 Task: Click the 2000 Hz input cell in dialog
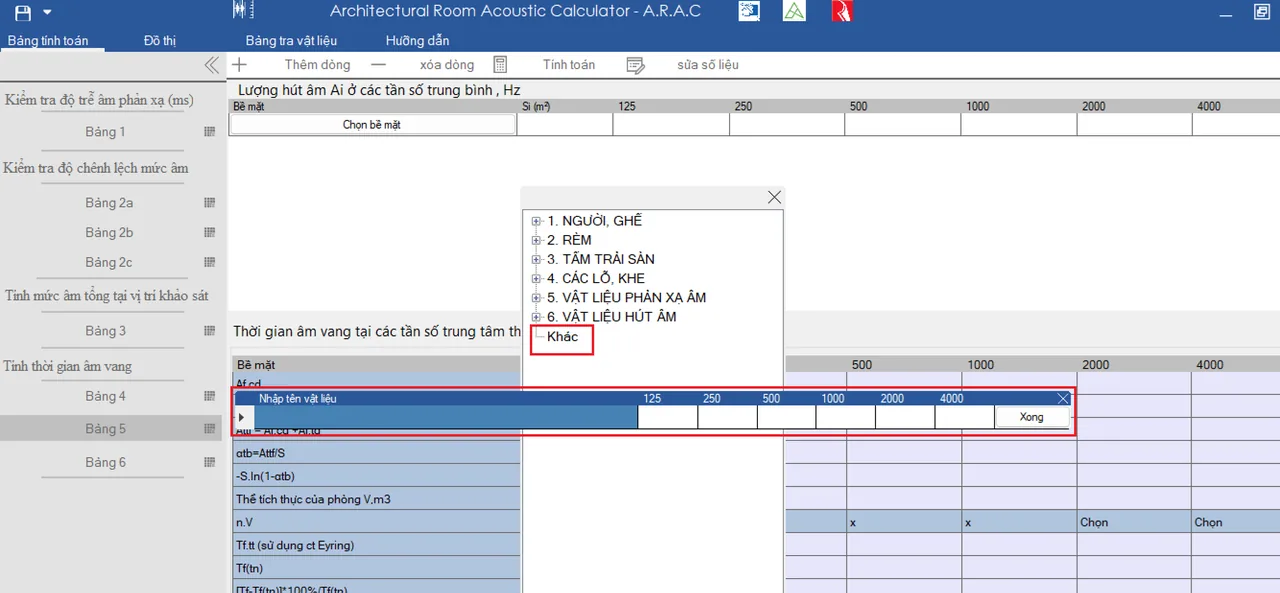905,417
